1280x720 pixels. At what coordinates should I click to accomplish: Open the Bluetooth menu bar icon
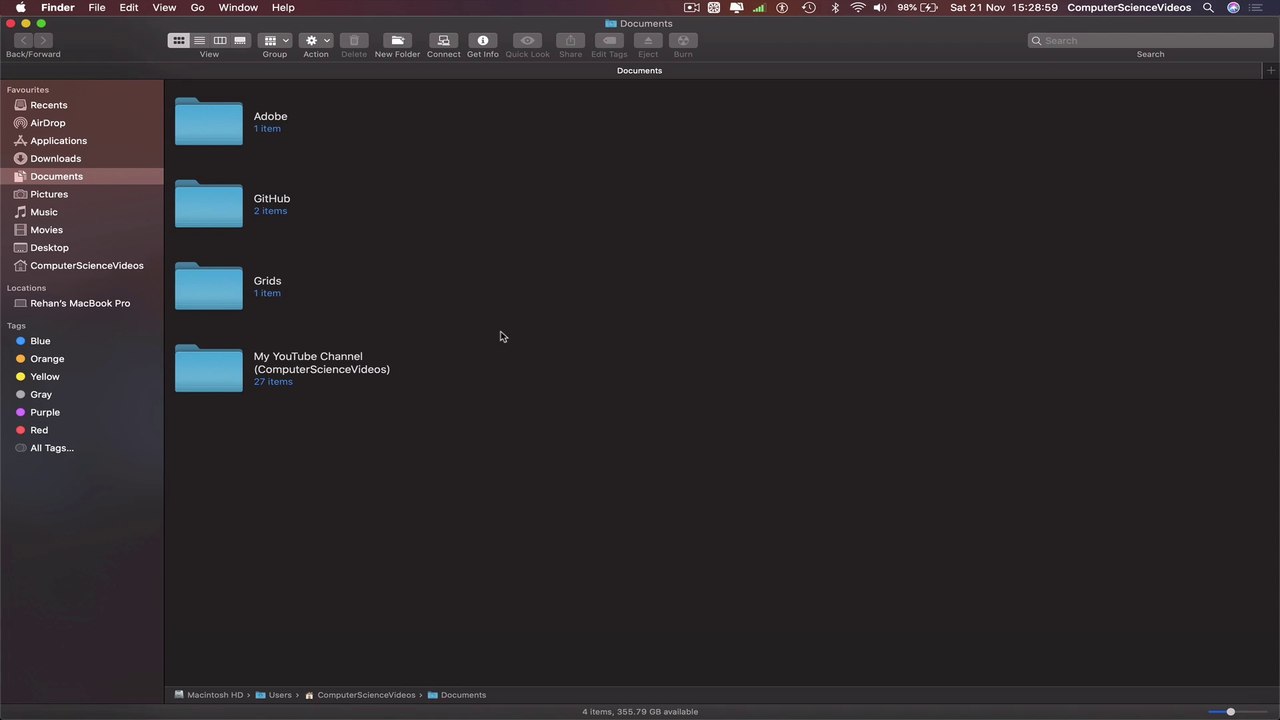(835, 7)
